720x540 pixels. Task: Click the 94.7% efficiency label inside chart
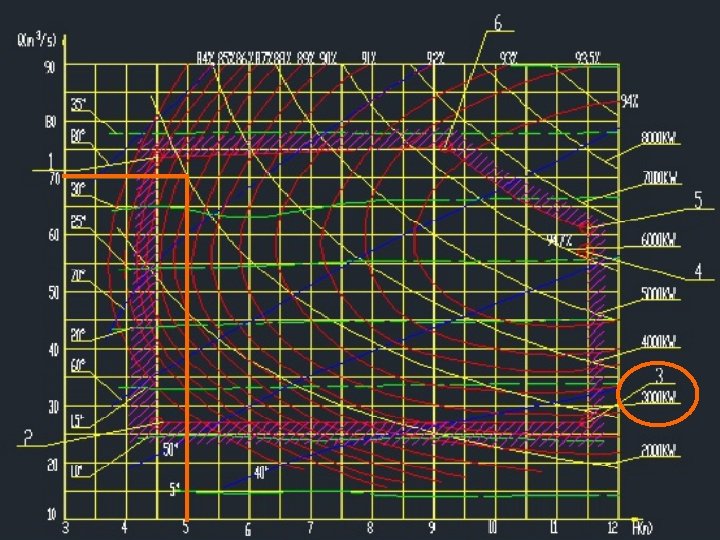tap(560, 241)
